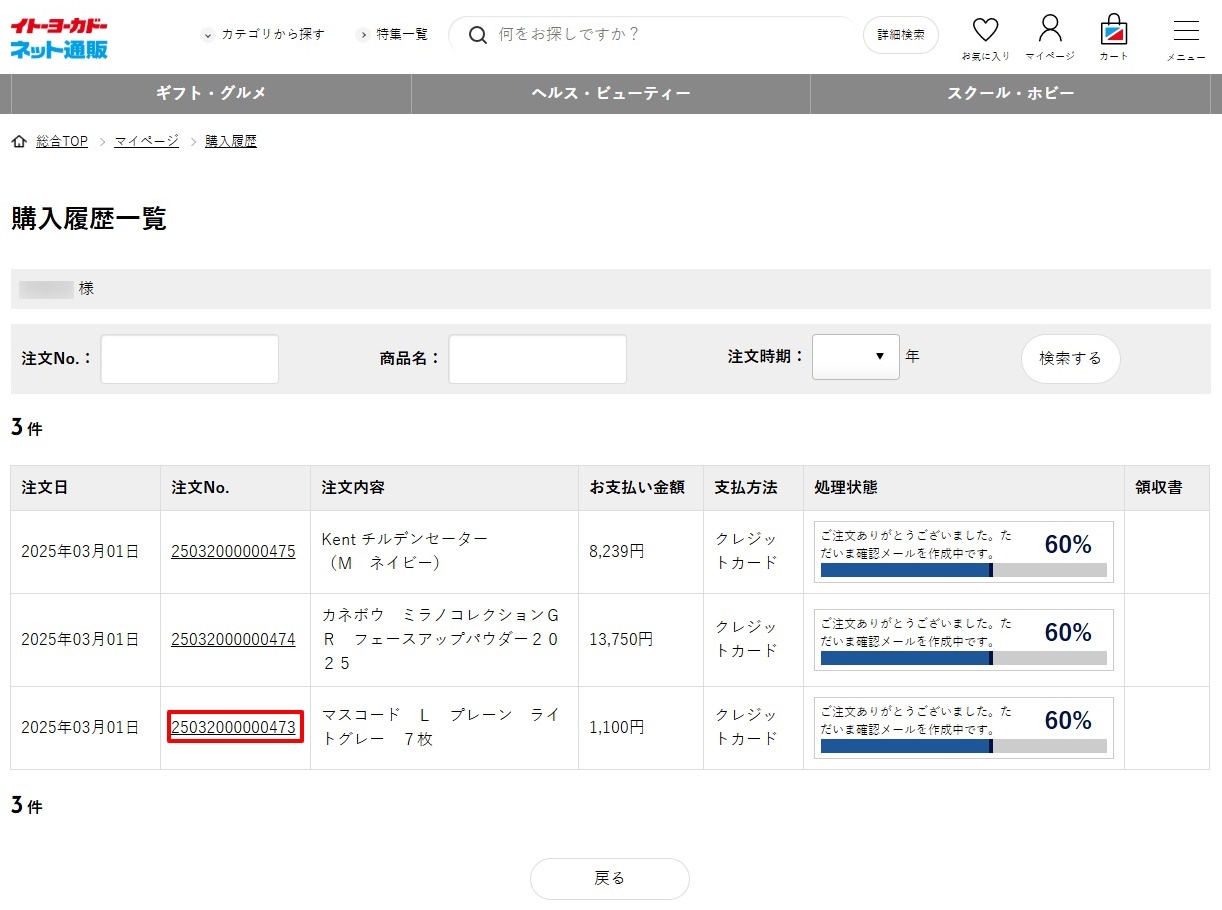Image resolution: width=1222 pixels, height=910 pixels.
Task: Expand 特集一覧 chevron
Action: pyautogui.click(x=363, y=35)
